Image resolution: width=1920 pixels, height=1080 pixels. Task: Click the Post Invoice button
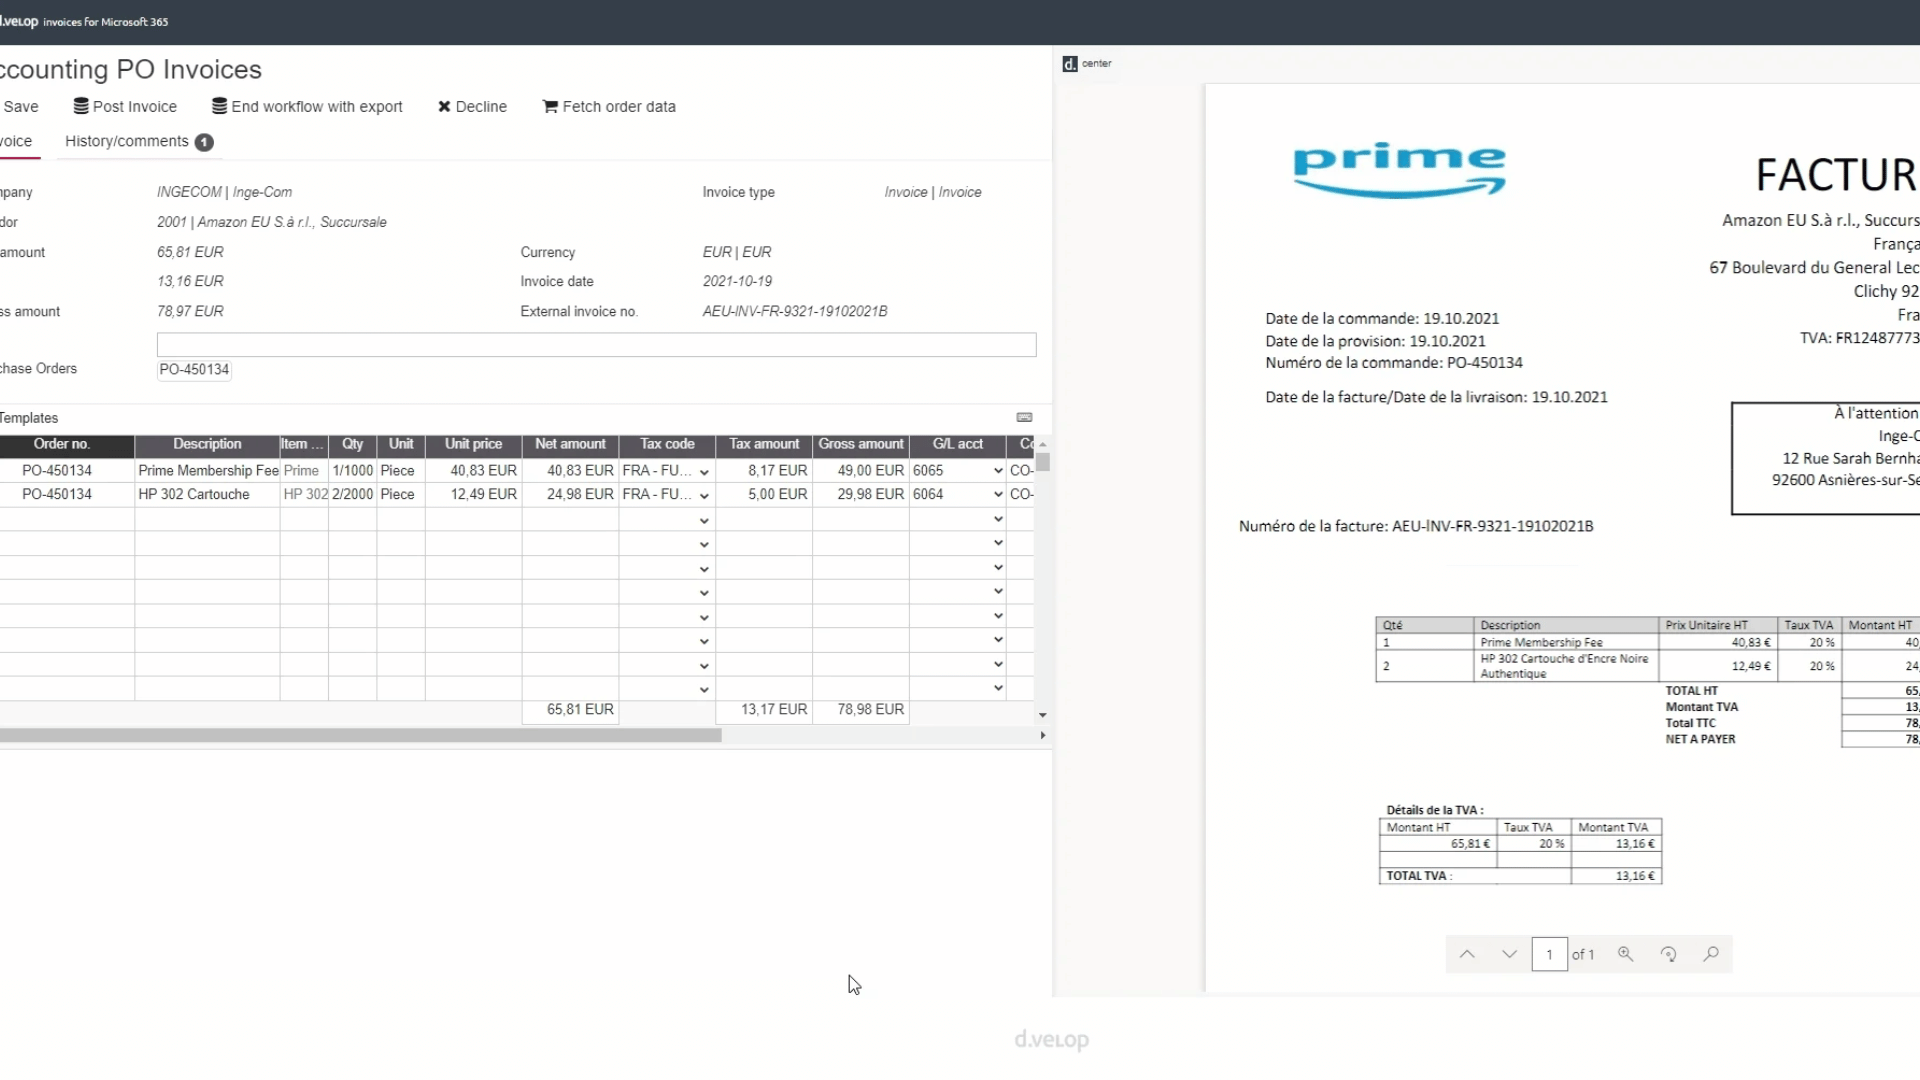(125, 106)
